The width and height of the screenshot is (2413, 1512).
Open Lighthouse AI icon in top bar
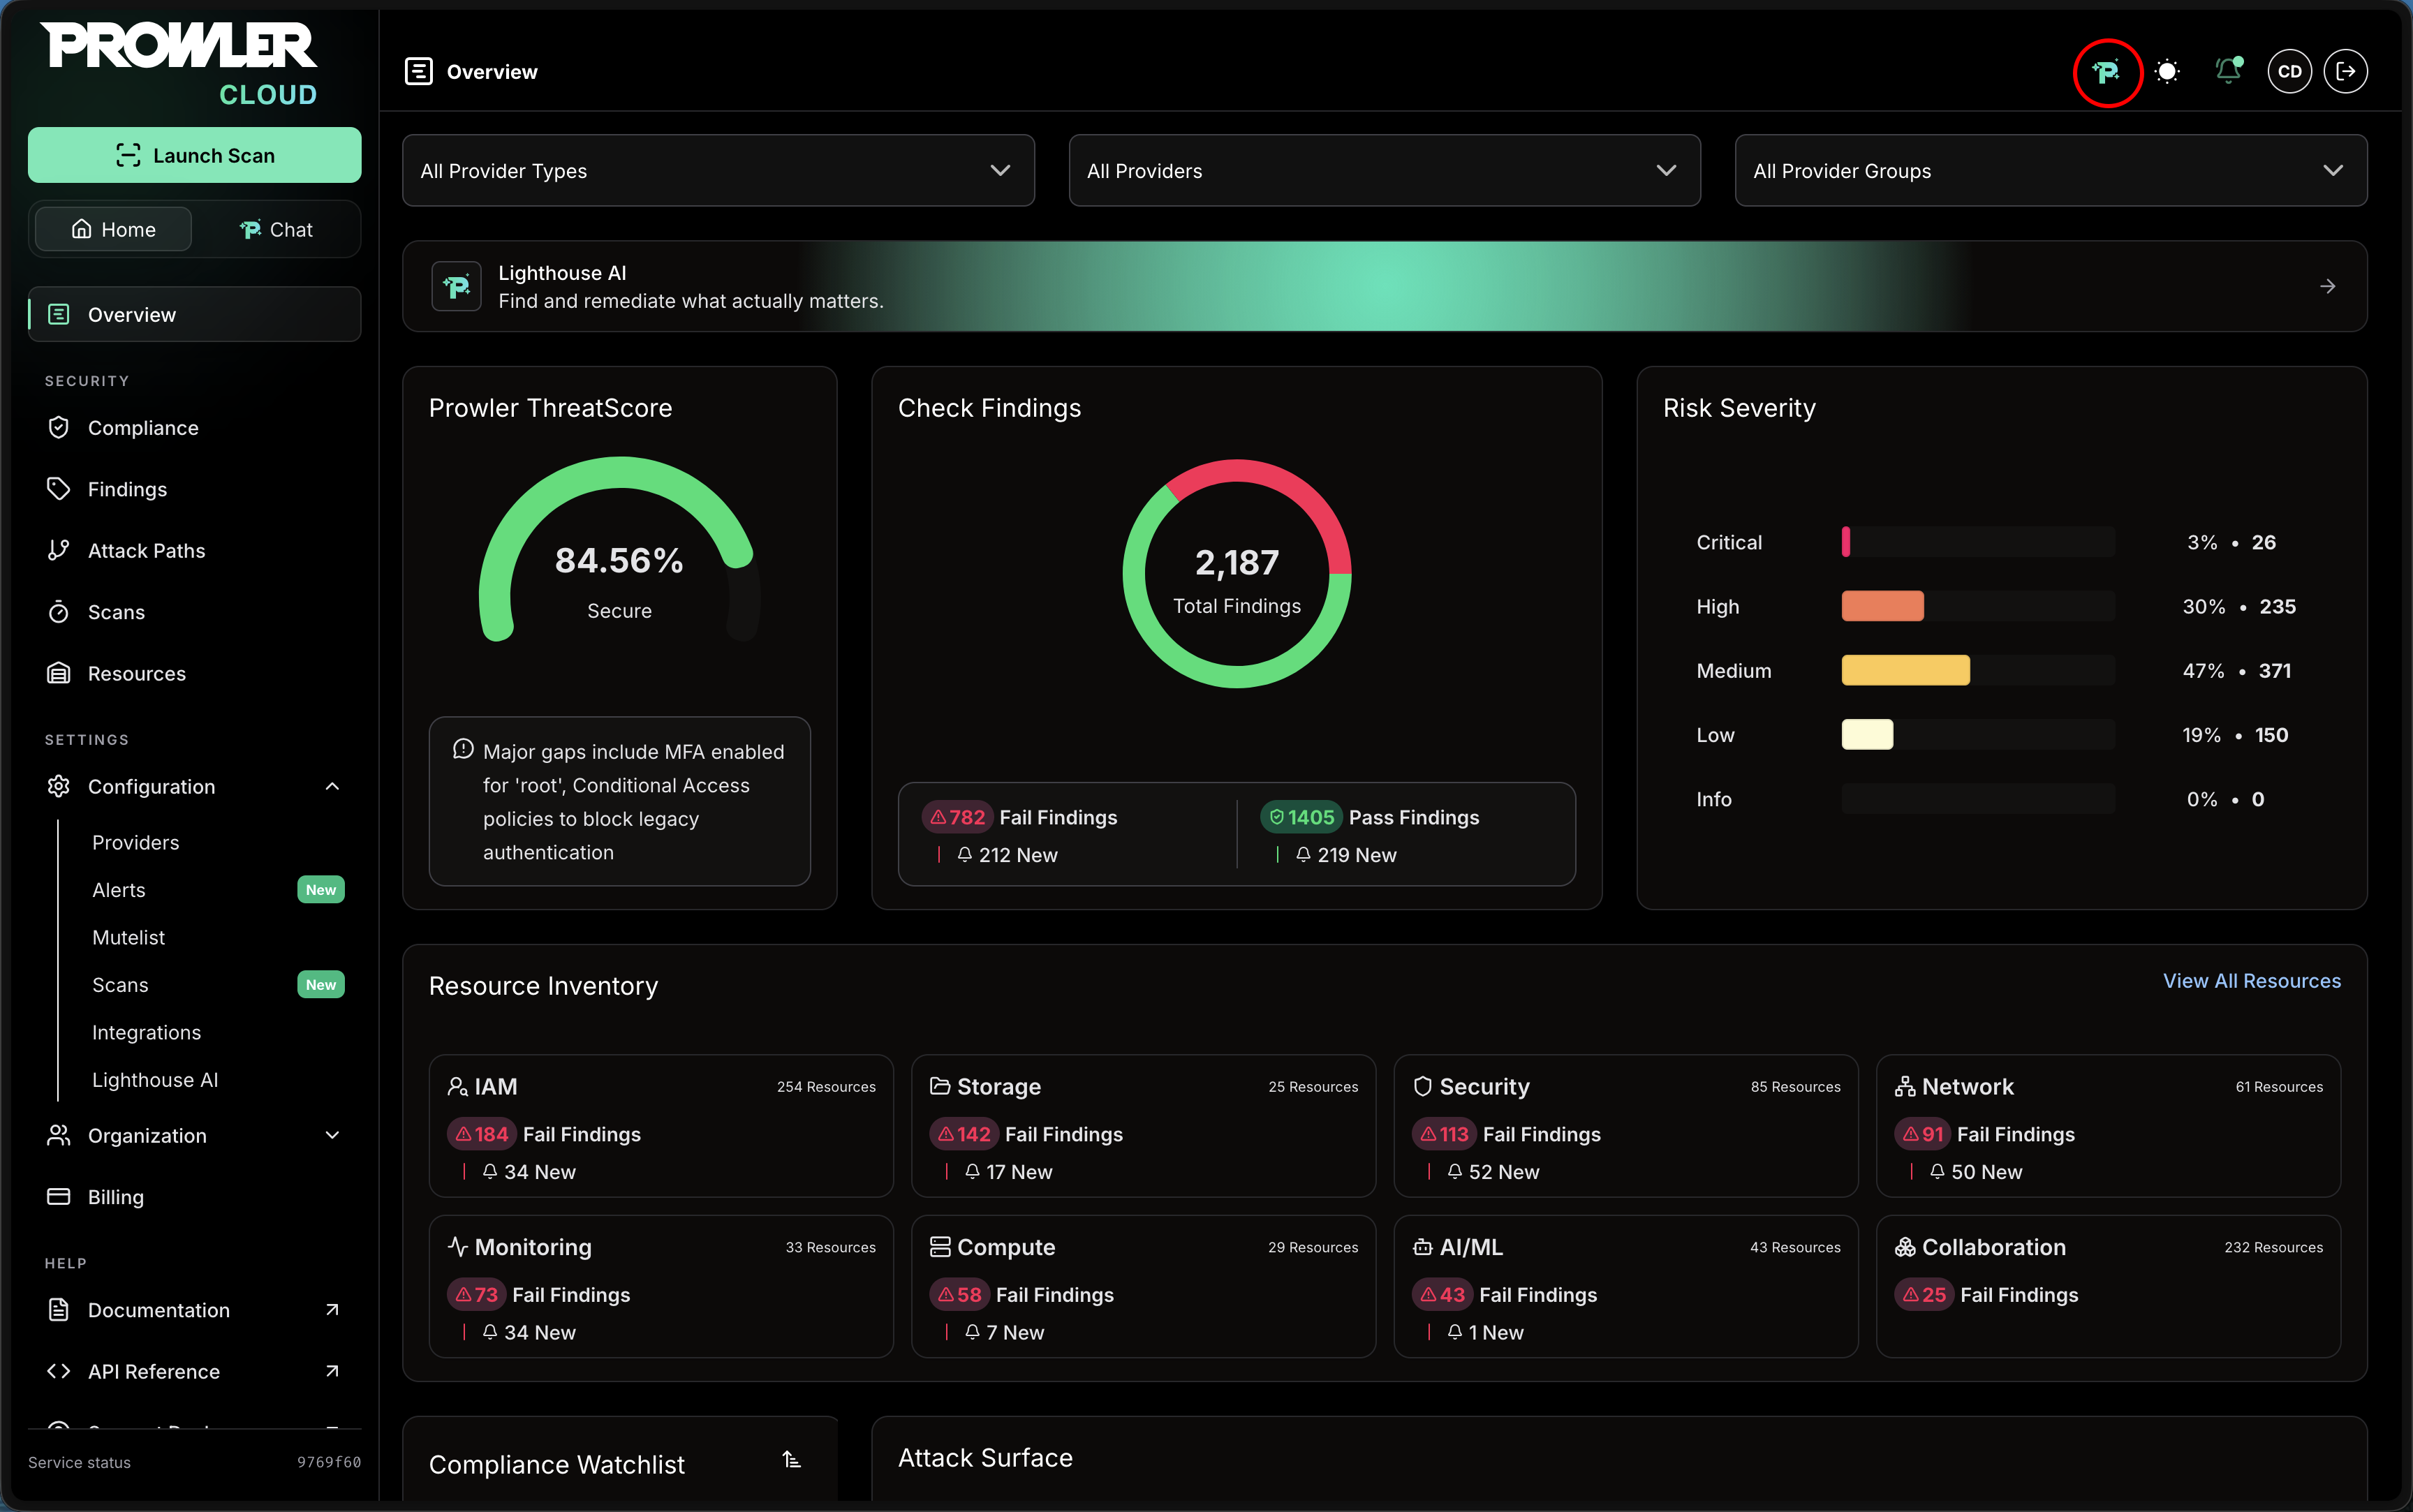click(2107, 72)
